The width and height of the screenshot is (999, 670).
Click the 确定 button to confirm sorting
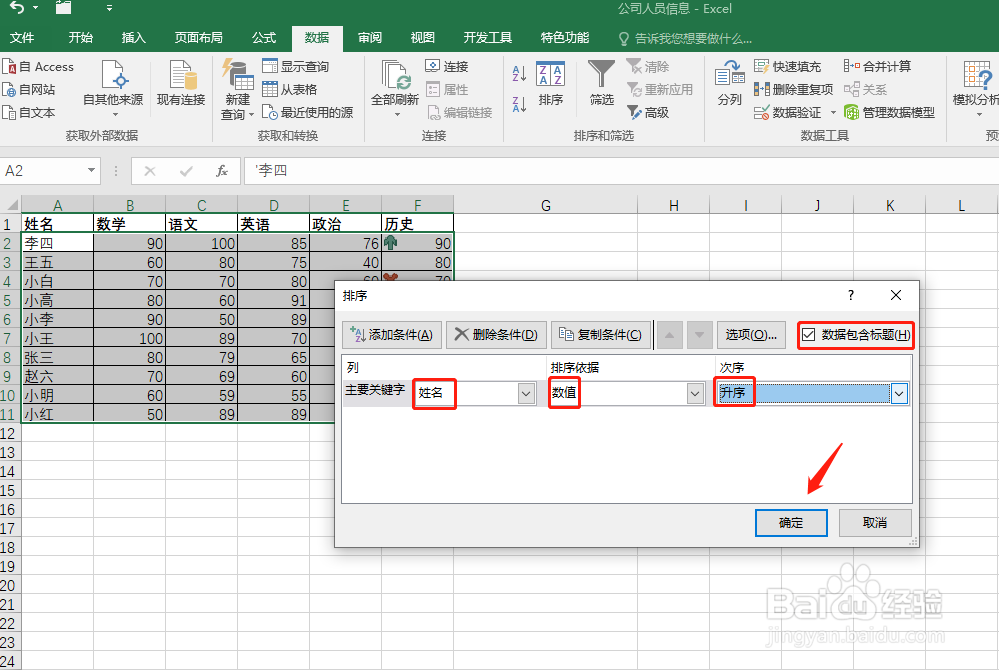[791, 523]
